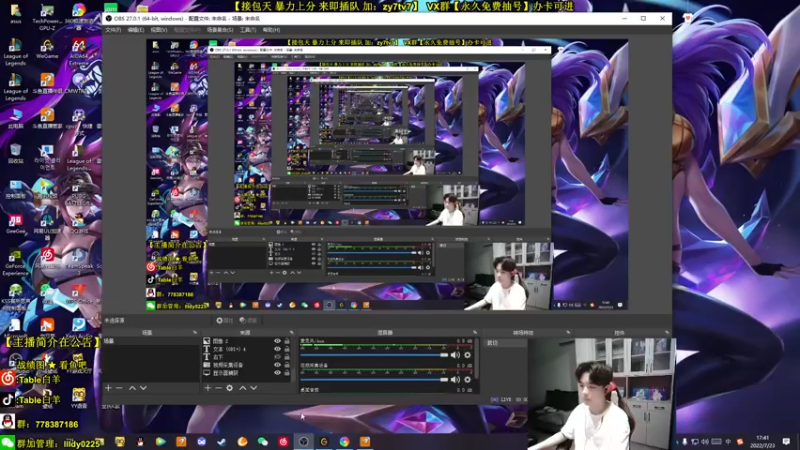Image resolution: width=800 pixels, height=450 pixels.
Task: Toggle visibility of 文本 (GDI+) 4 source
Action: [x=277, y=349]
